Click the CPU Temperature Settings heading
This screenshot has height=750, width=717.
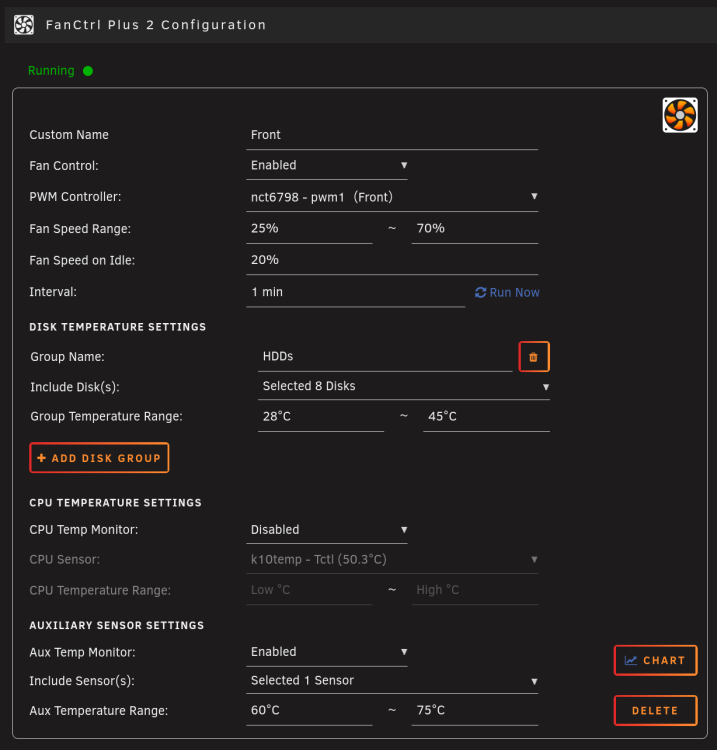[x=115, y=503]
